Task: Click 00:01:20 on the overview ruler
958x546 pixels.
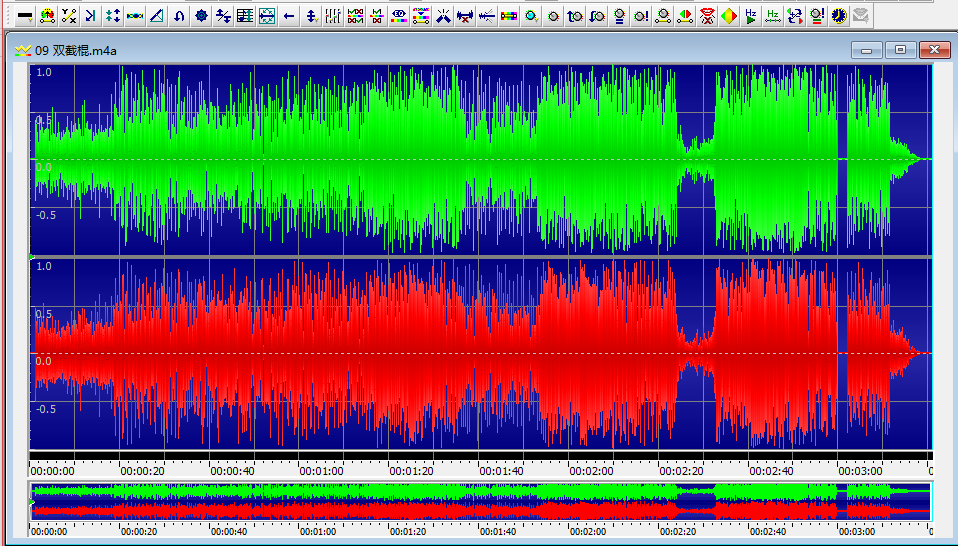Action: [408, 531]
